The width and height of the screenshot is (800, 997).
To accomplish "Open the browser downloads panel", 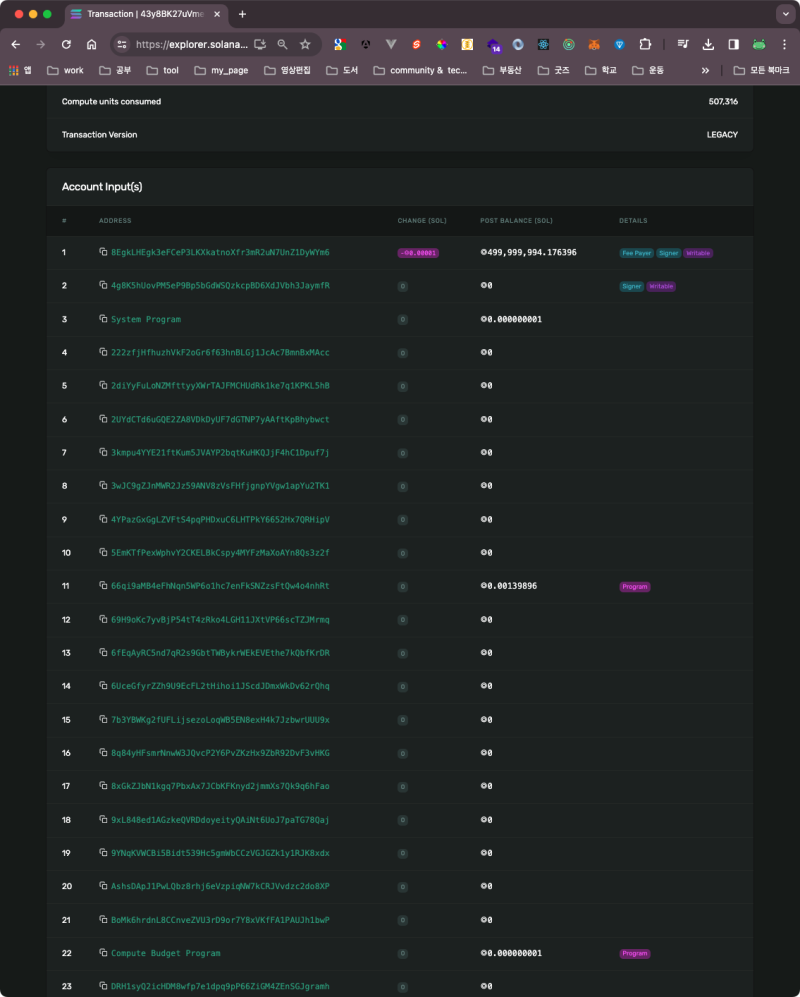I will [x=708, y=44].
